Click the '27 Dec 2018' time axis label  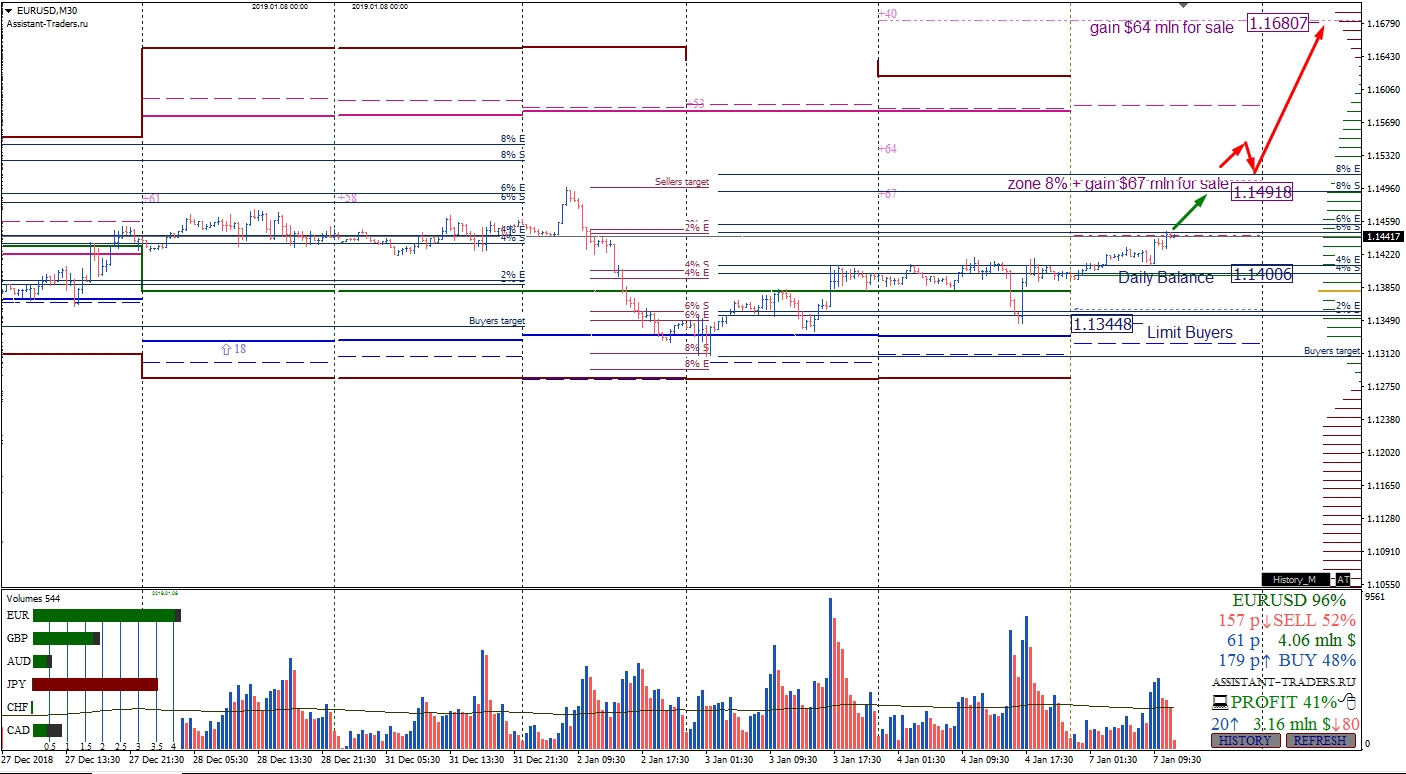(x=27, y=760)
